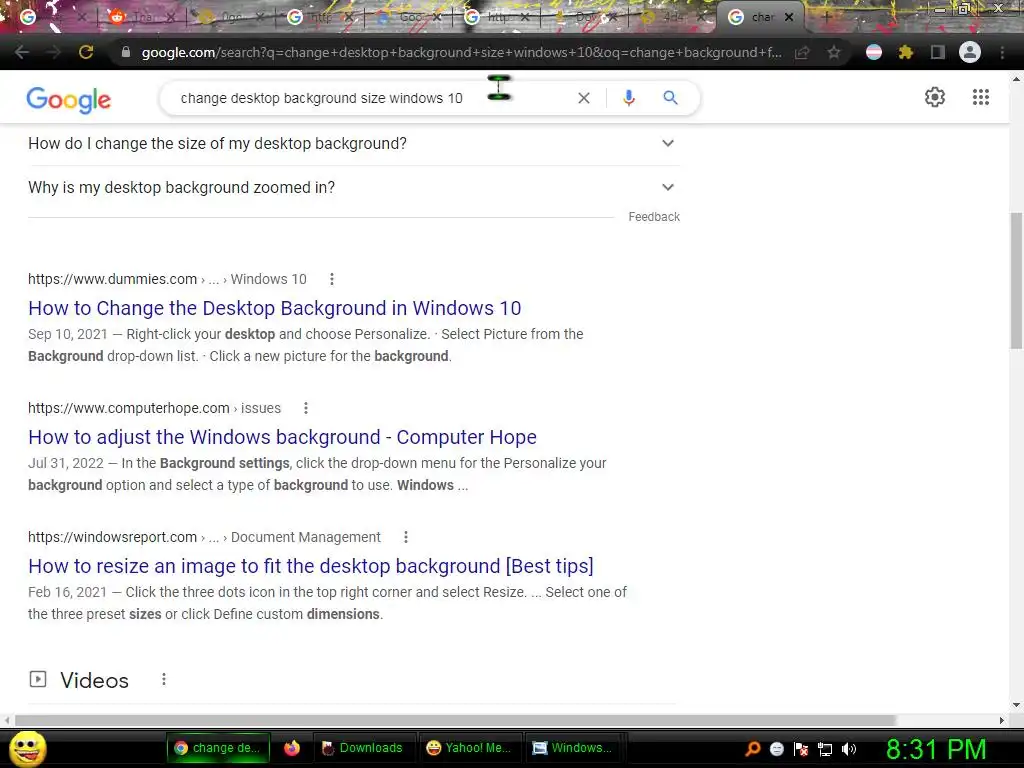The width and height of the screenshot is (1024, 768).
Task: Click the Videos section heading
Action: point(94,680)
